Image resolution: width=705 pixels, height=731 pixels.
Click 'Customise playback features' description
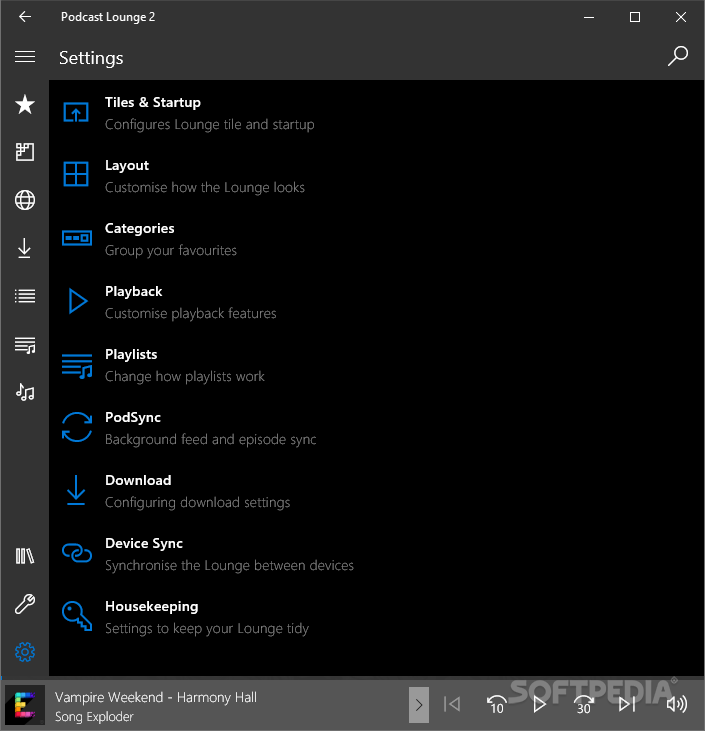coord(190,313)
